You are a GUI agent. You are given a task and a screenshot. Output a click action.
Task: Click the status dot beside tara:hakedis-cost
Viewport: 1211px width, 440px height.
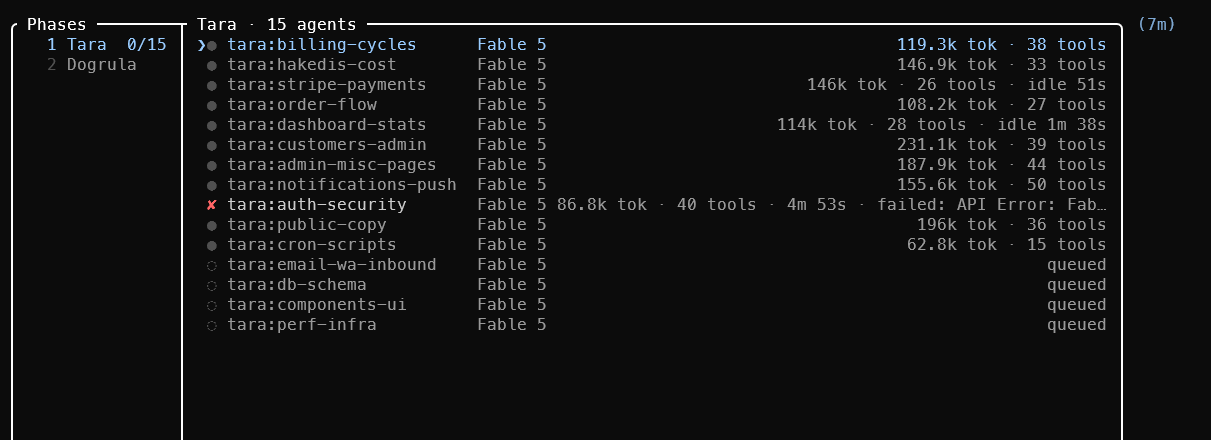pyautogui.click(x=211, y=65)
